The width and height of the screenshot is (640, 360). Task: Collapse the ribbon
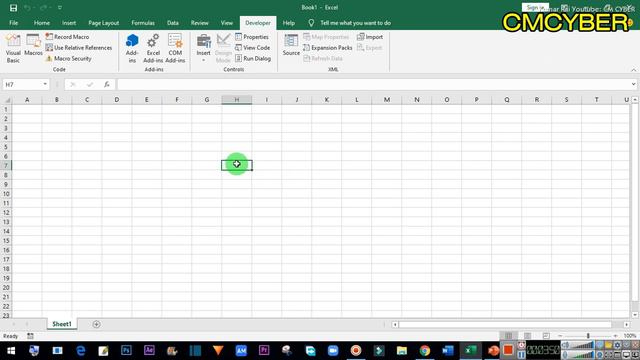point(633,70)
